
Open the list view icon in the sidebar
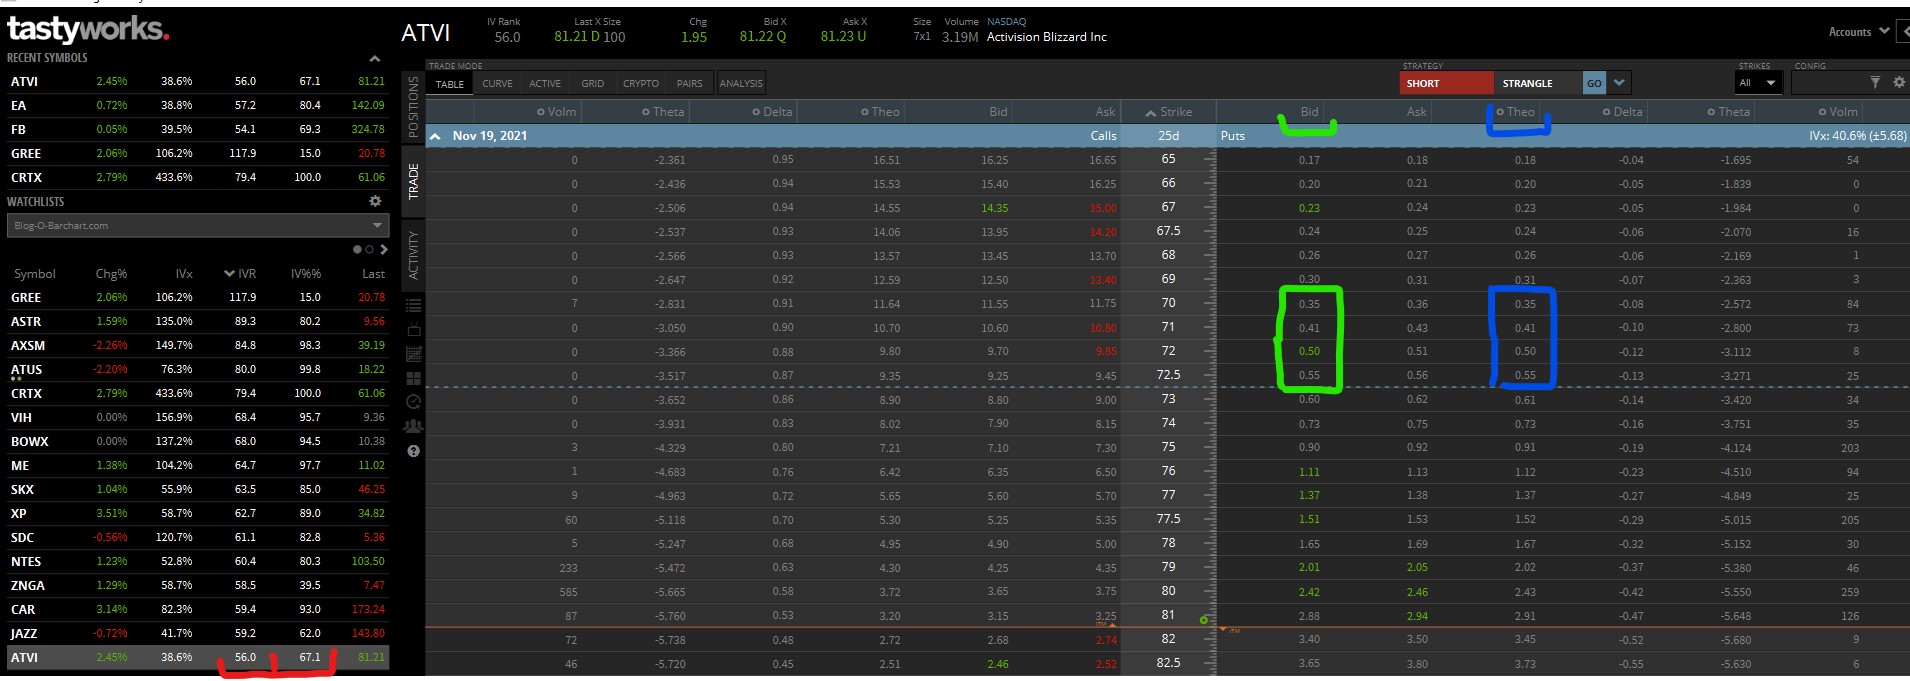tap(413, 305)
